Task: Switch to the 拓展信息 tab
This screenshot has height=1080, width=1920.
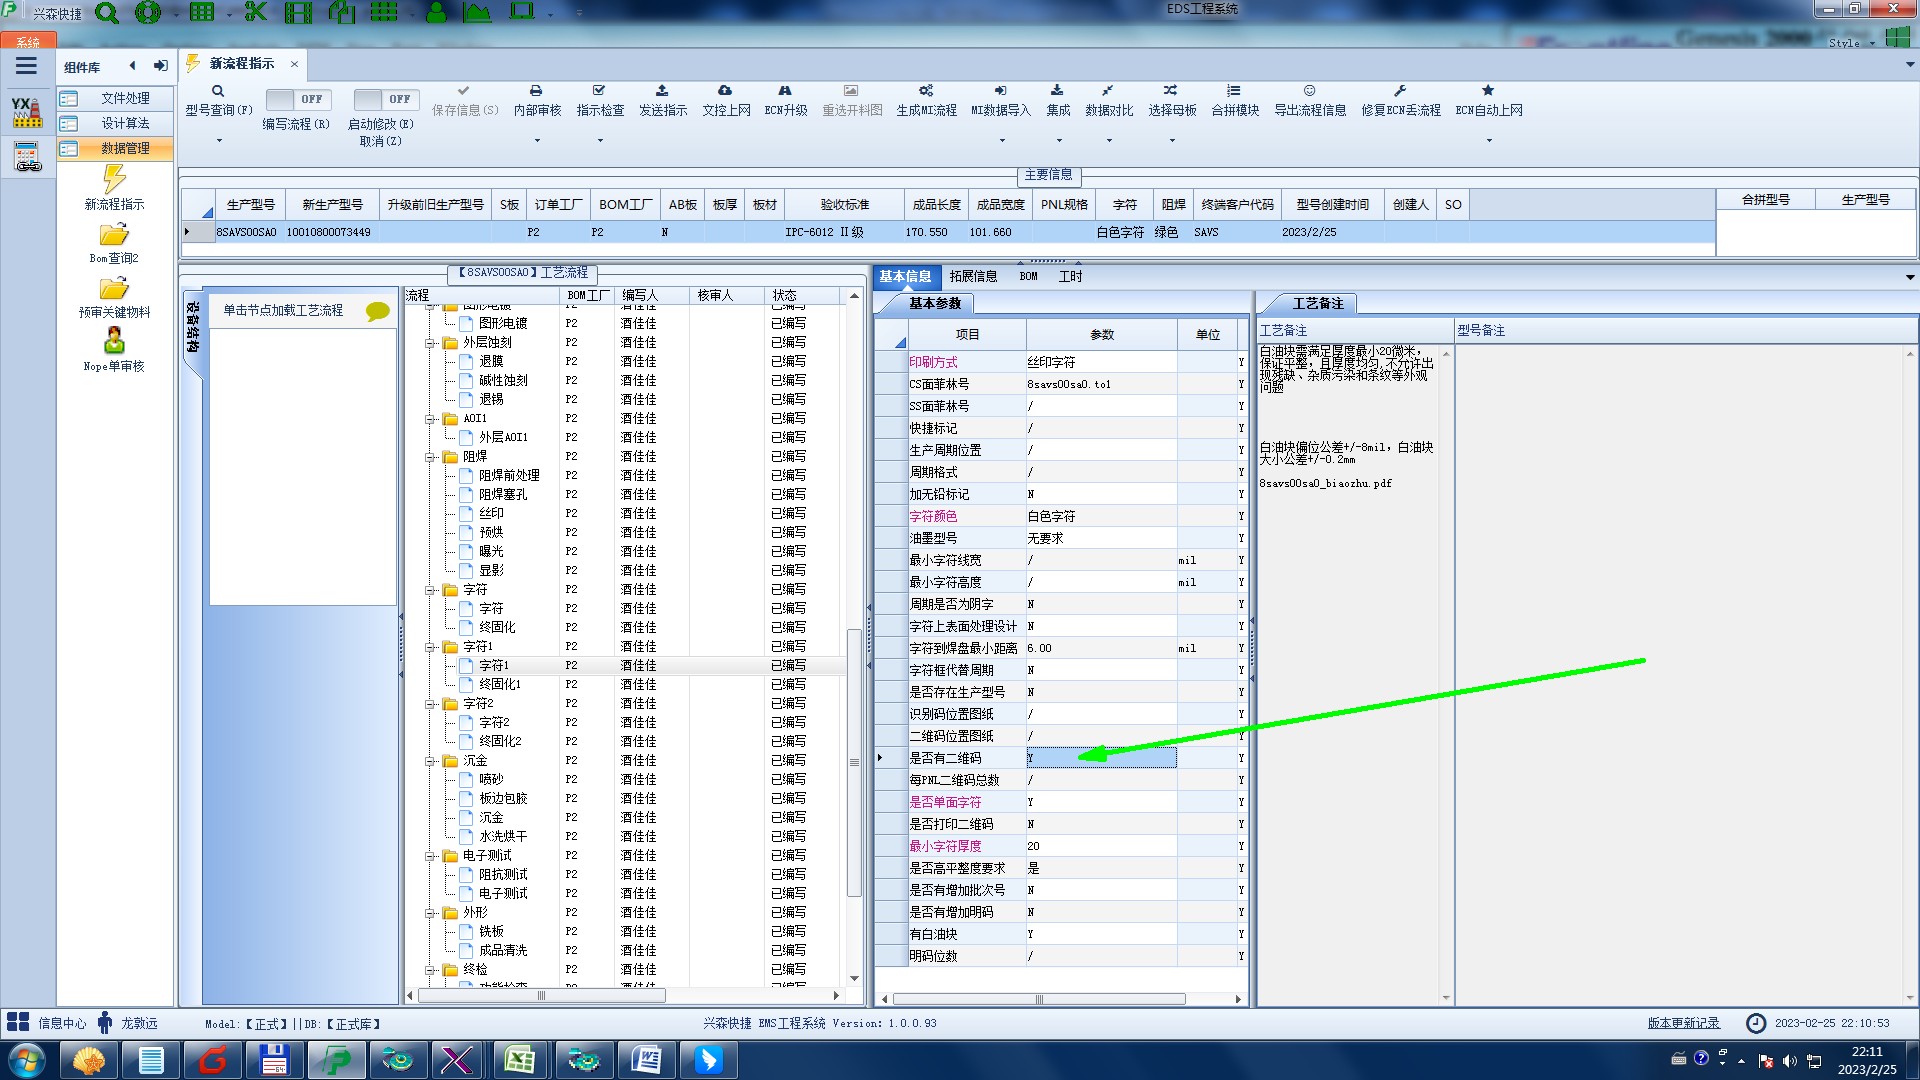Action: [972, 277]
